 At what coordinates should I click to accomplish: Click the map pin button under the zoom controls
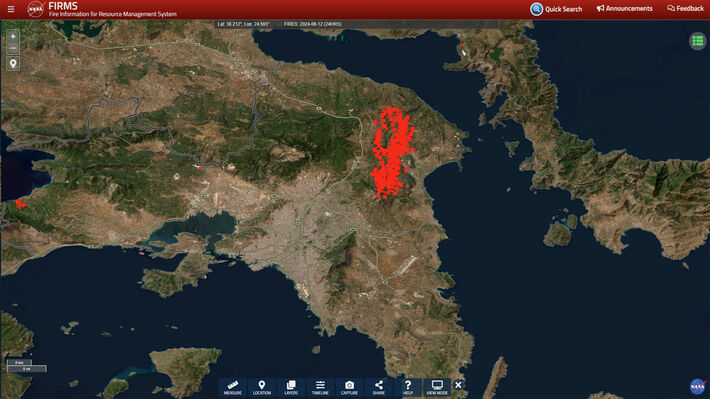point(13,64)
